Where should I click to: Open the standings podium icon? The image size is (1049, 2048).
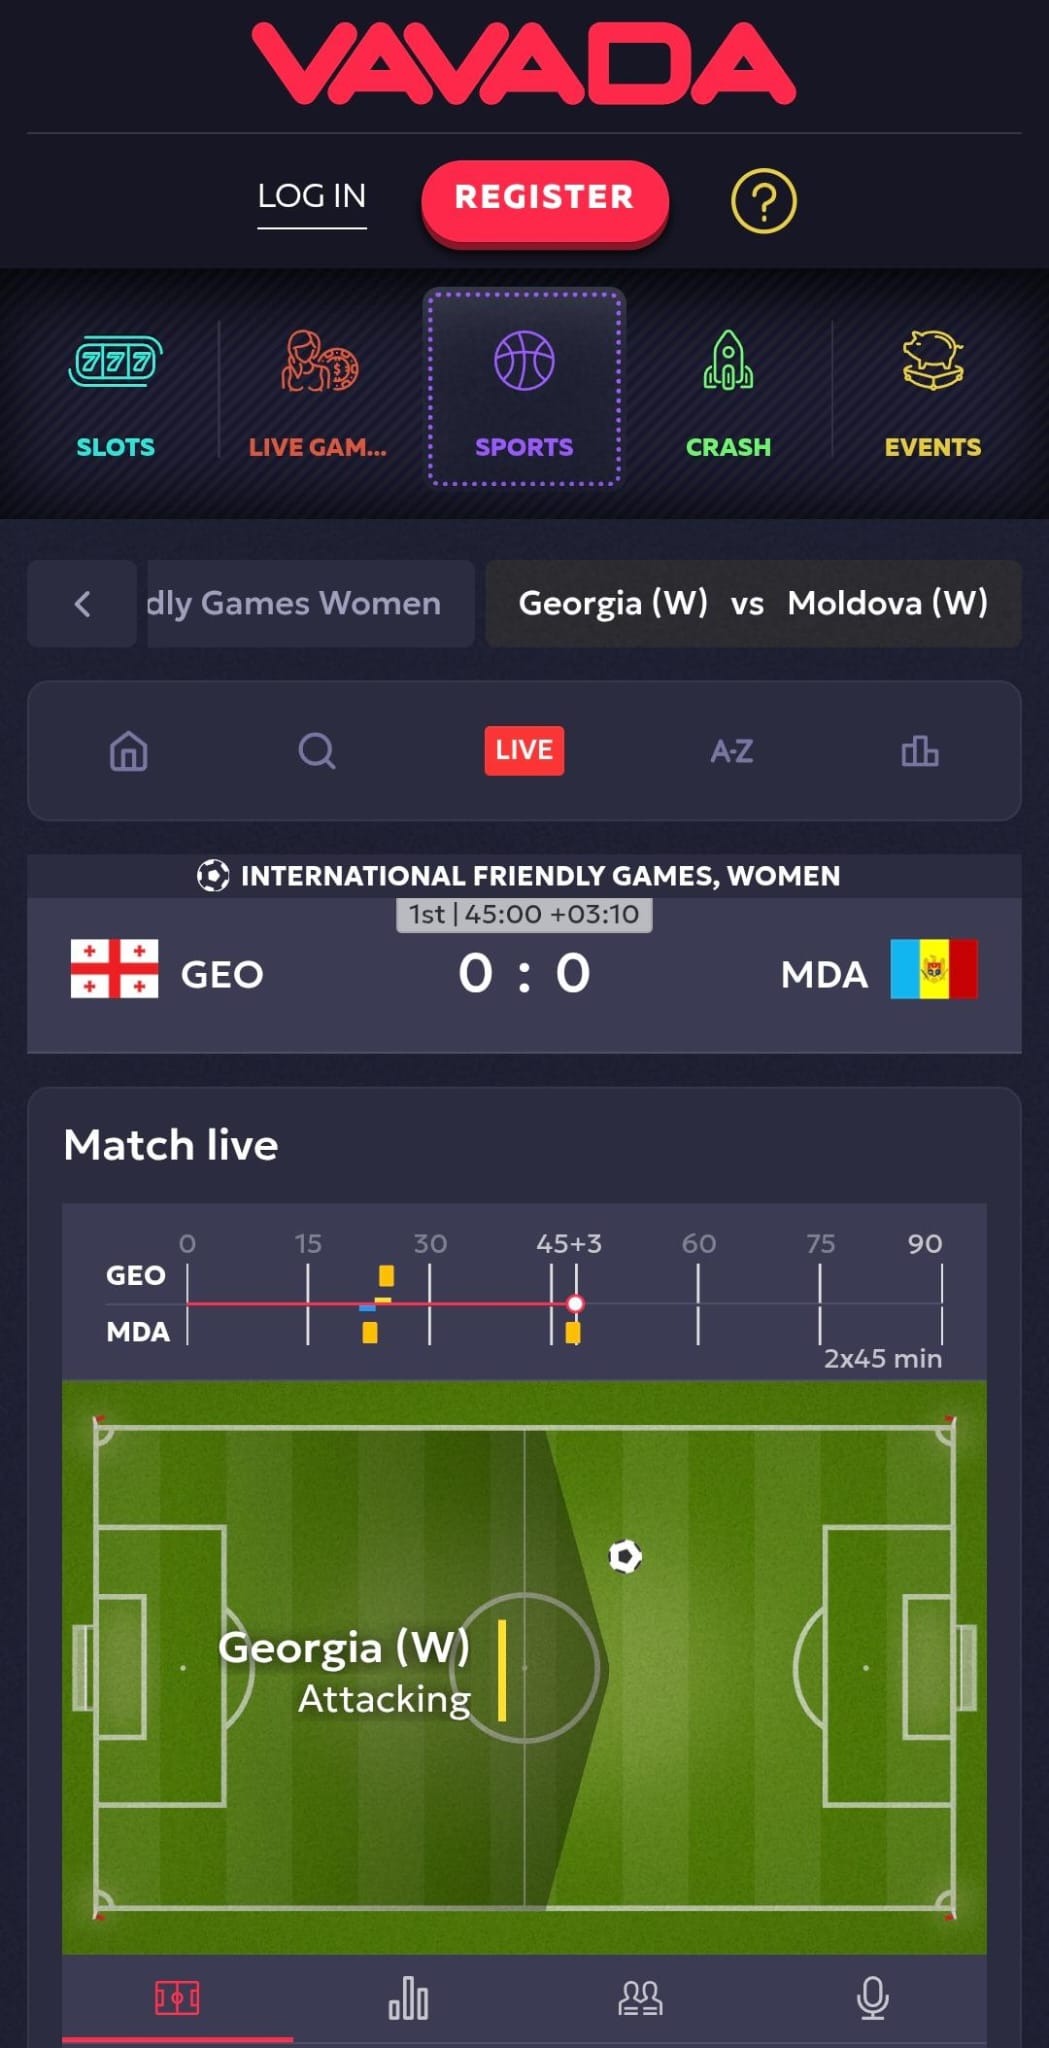[919, 750]
